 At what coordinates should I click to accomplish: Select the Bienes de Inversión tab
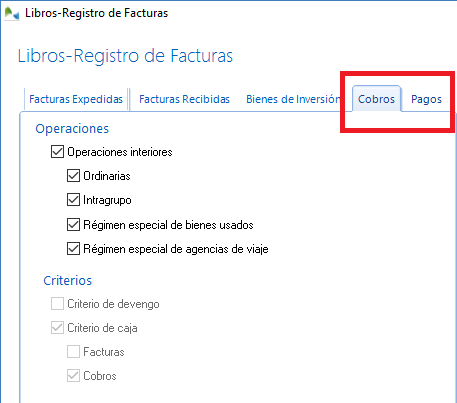[293, 99]
